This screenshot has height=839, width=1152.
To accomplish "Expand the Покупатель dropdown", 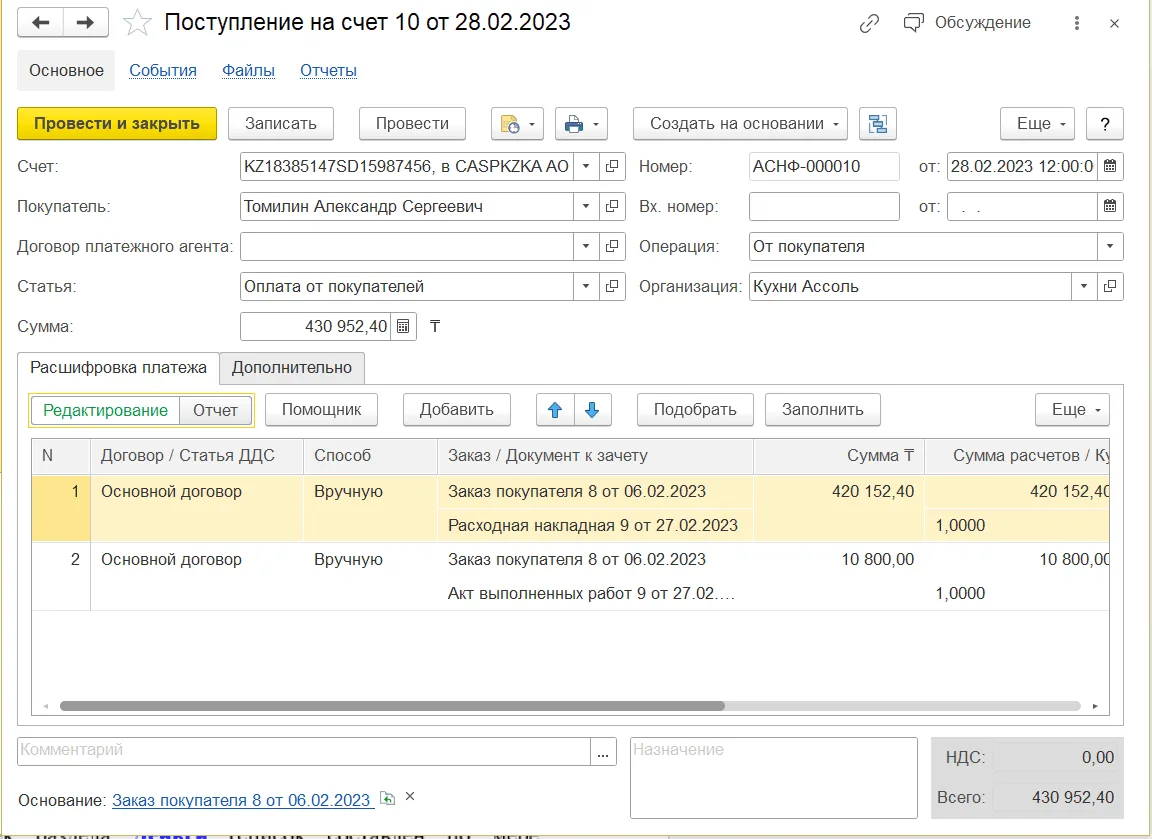I will [x=586, y=206].
